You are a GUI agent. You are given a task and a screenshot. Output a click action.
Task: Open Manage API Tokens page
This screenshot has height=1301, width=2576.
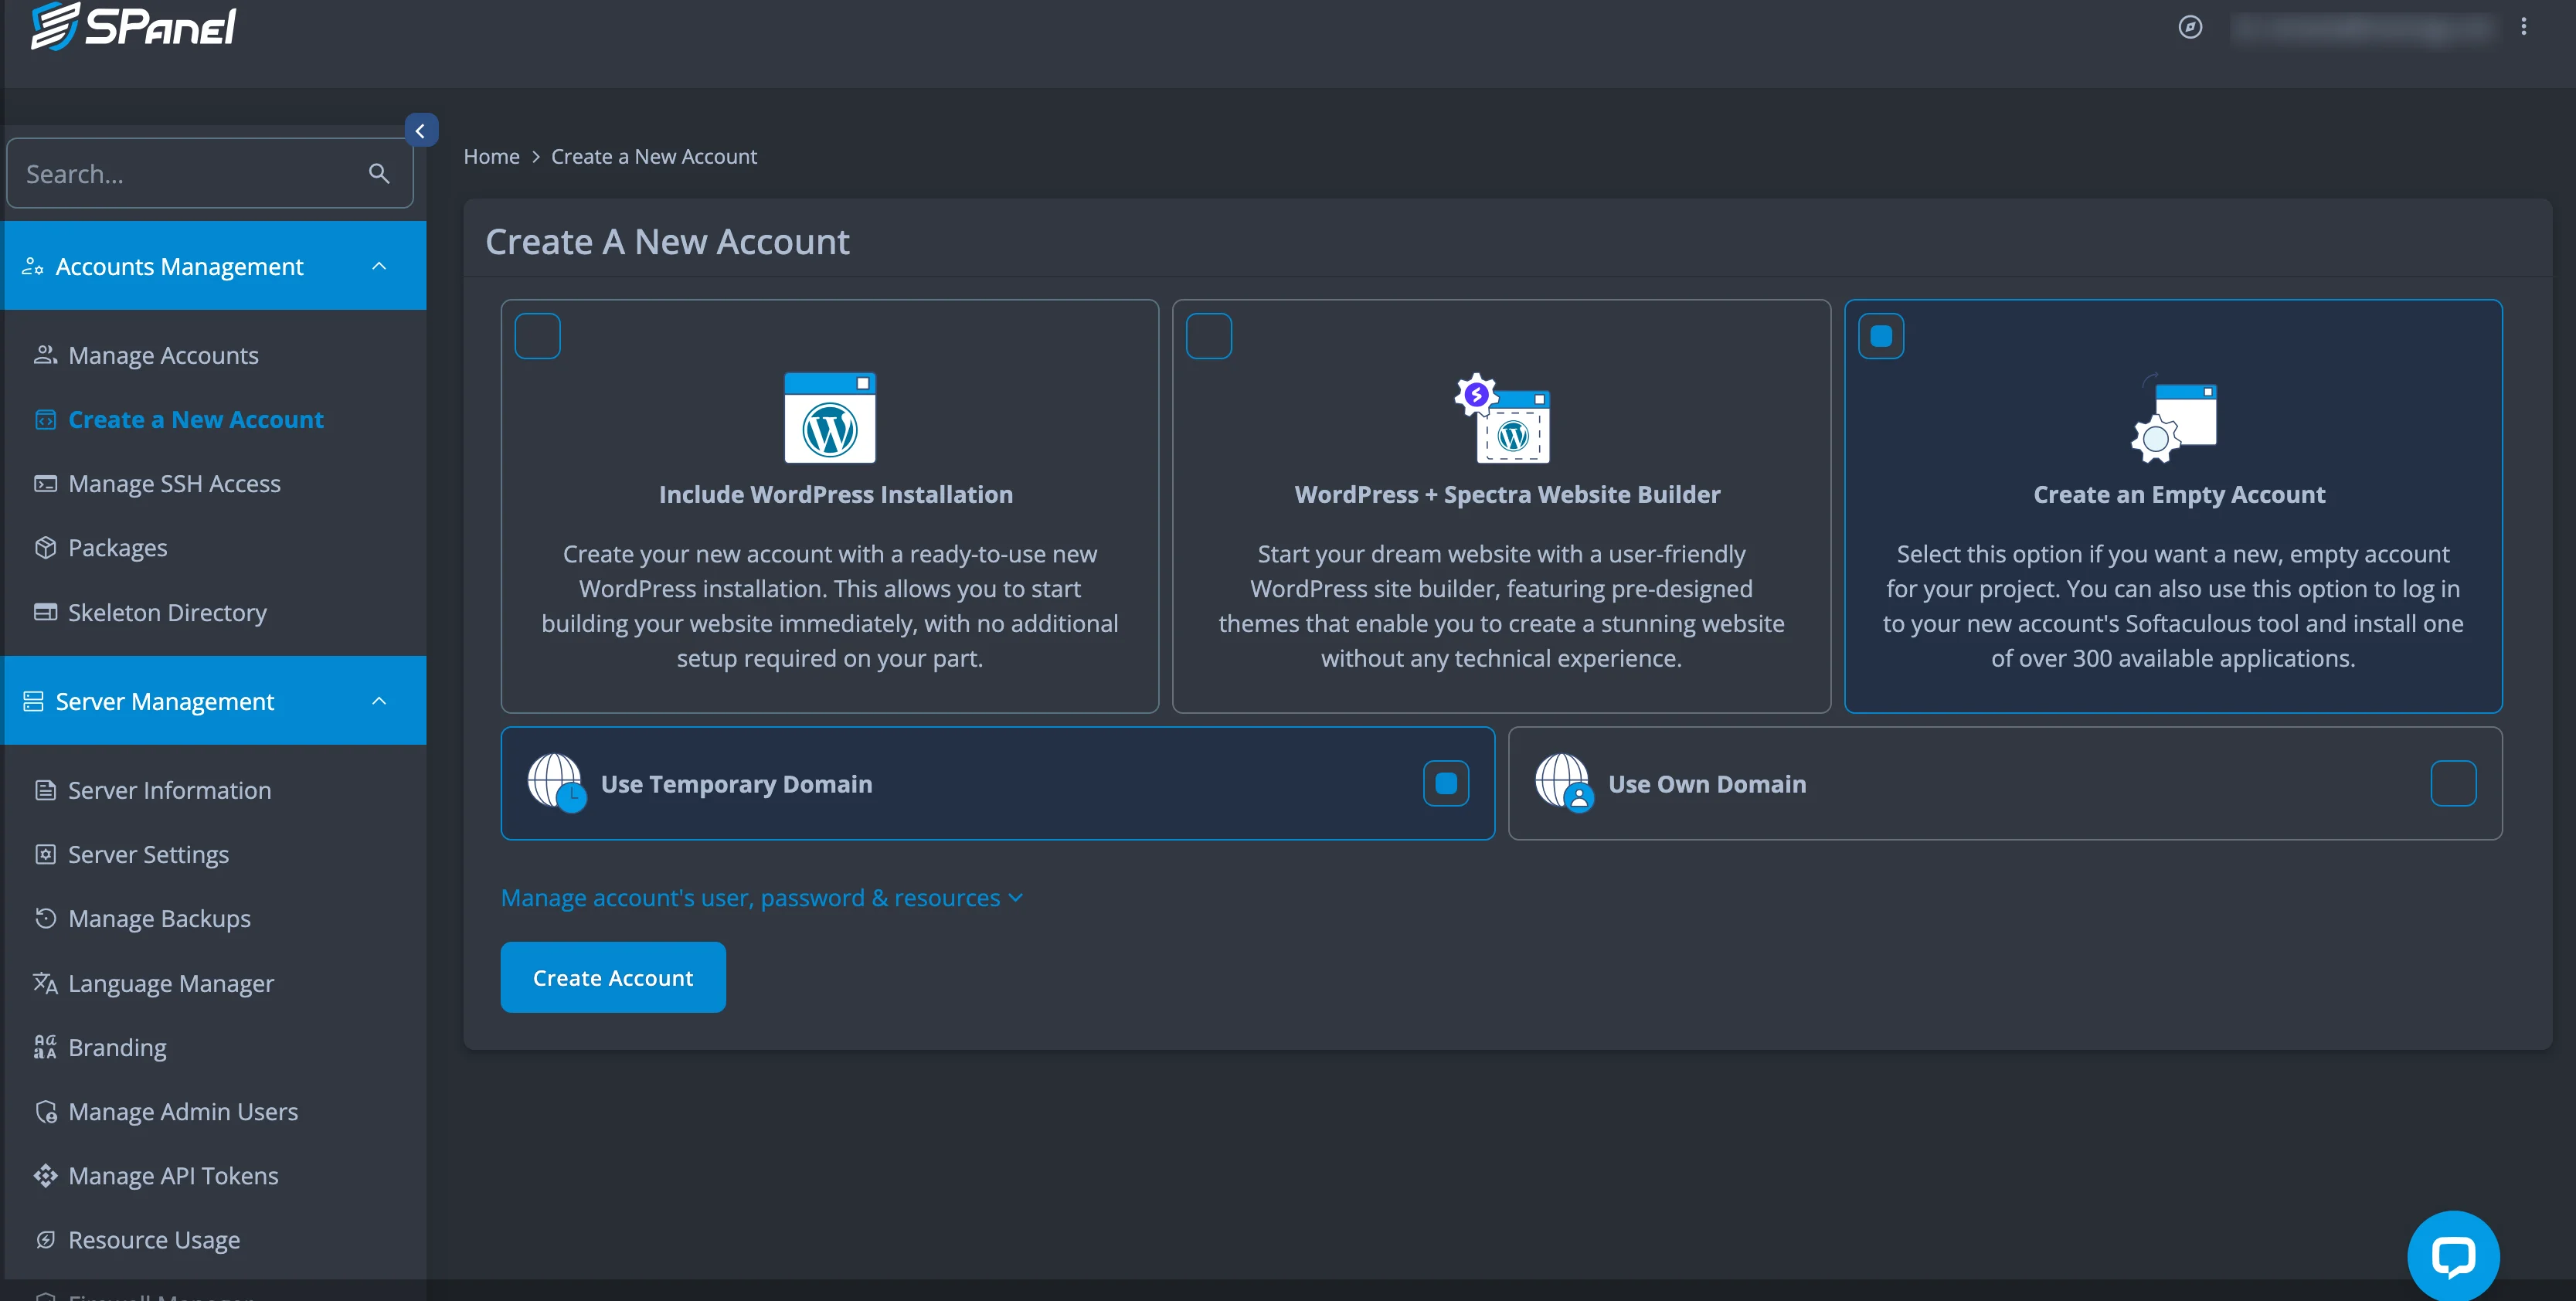(x=173, y=1175)
